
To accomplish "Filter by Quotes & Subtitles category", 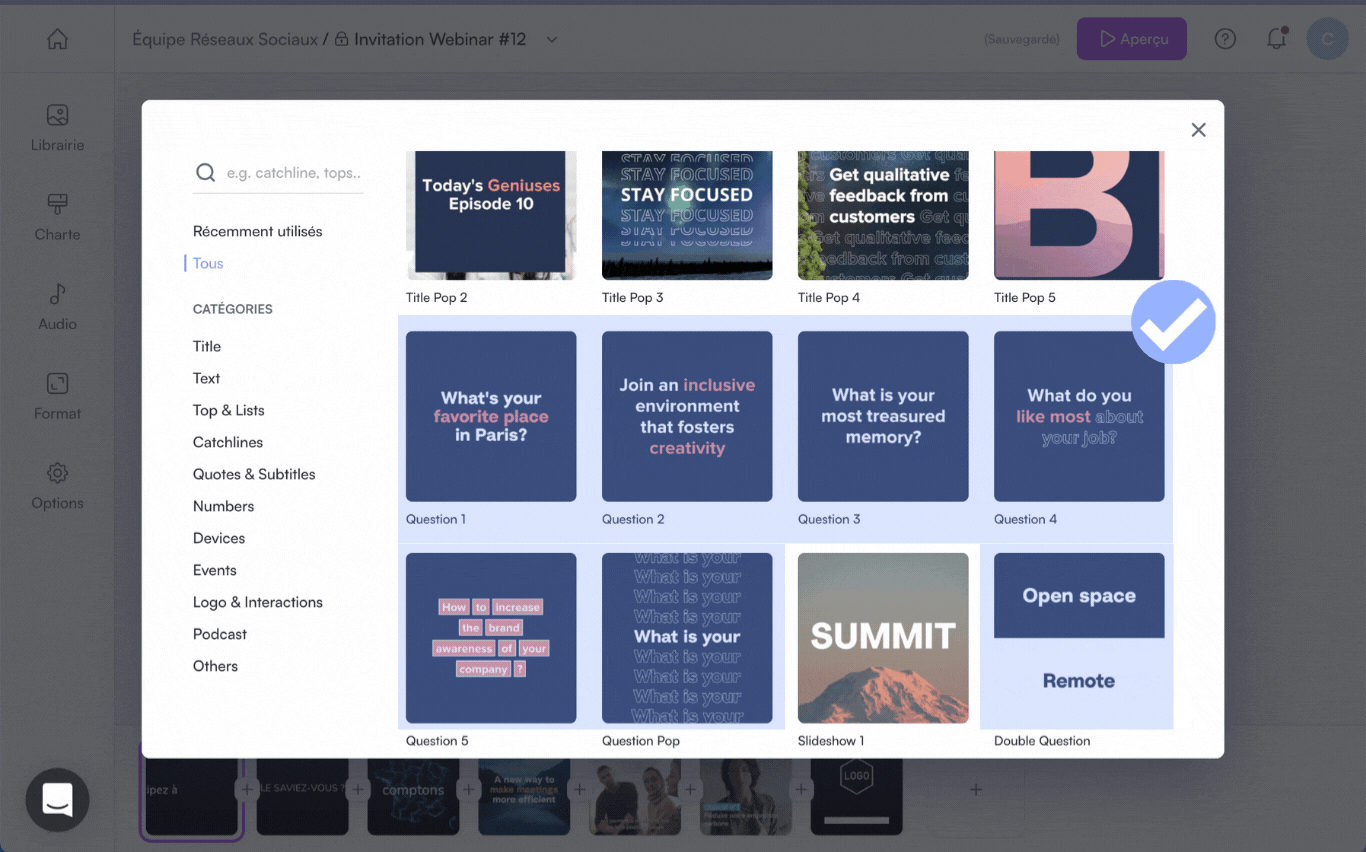I will (x=254, y=474).
